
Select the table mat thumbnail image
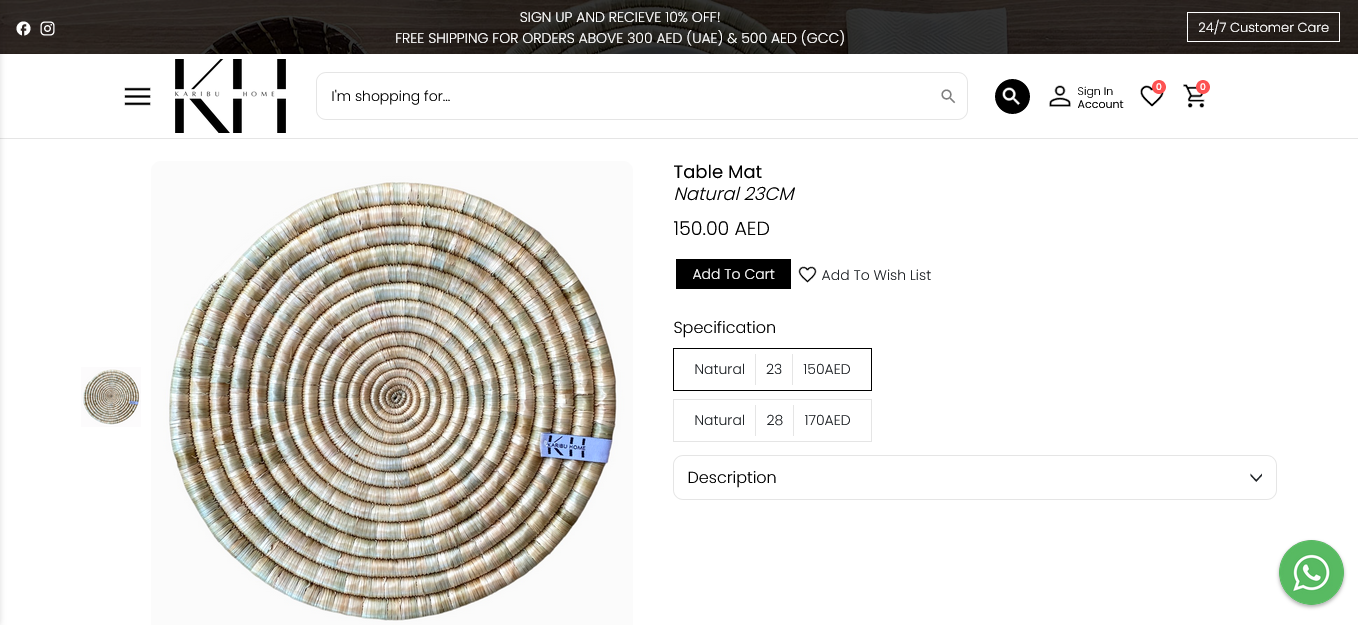click(110, 396)
